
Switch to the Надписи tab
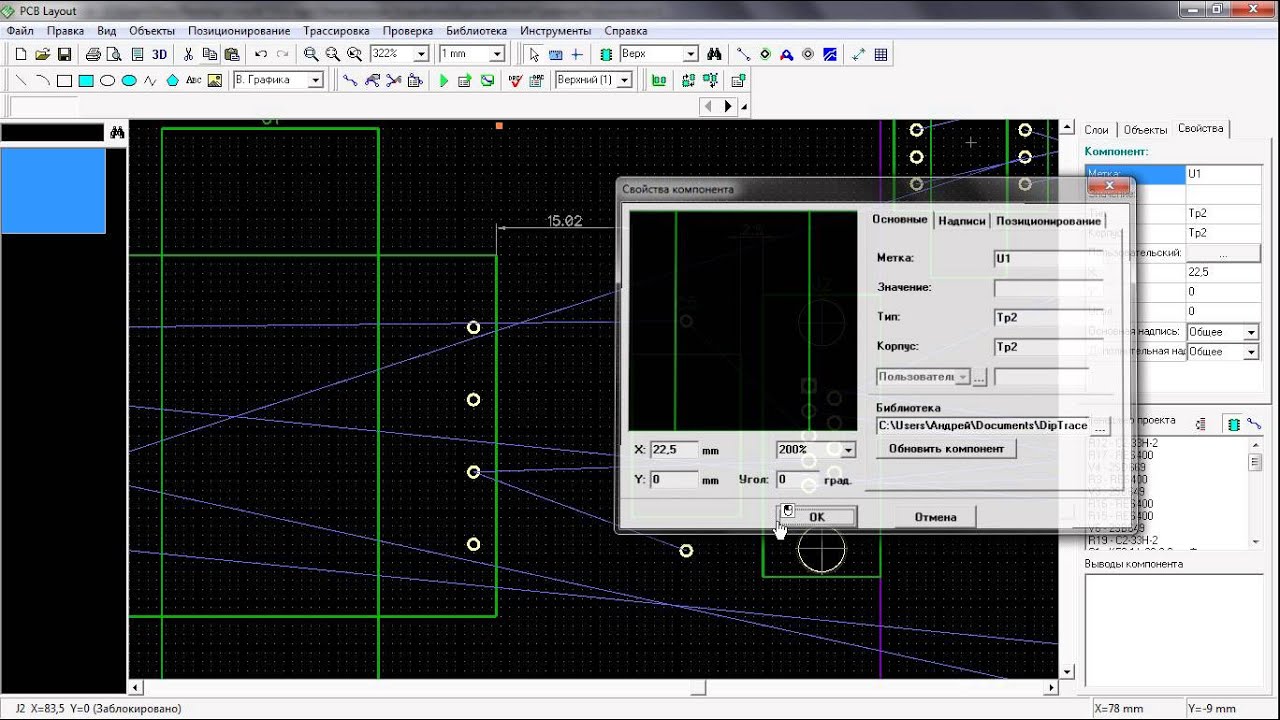(962, 221)
